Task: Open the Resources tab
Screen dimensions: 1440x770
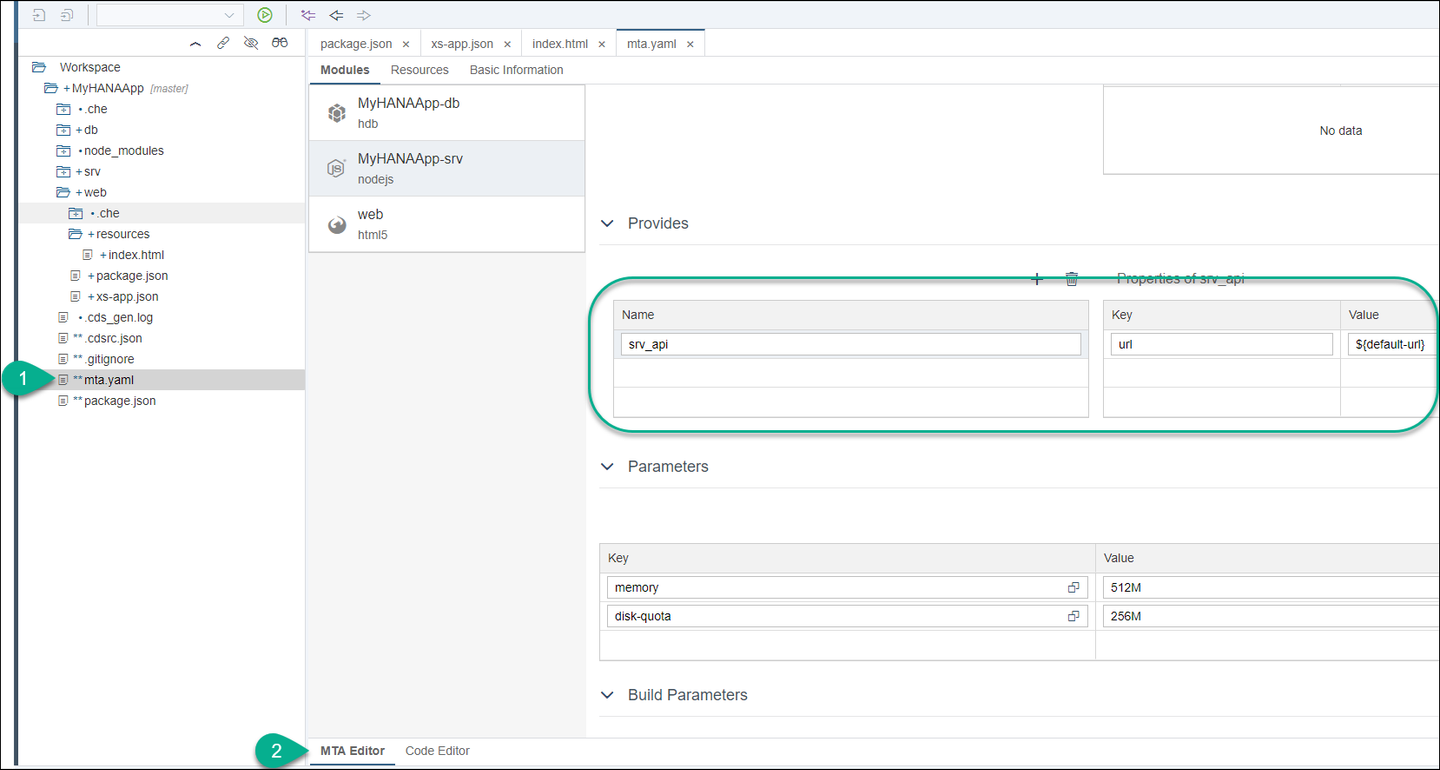Action: coord(420,70)
